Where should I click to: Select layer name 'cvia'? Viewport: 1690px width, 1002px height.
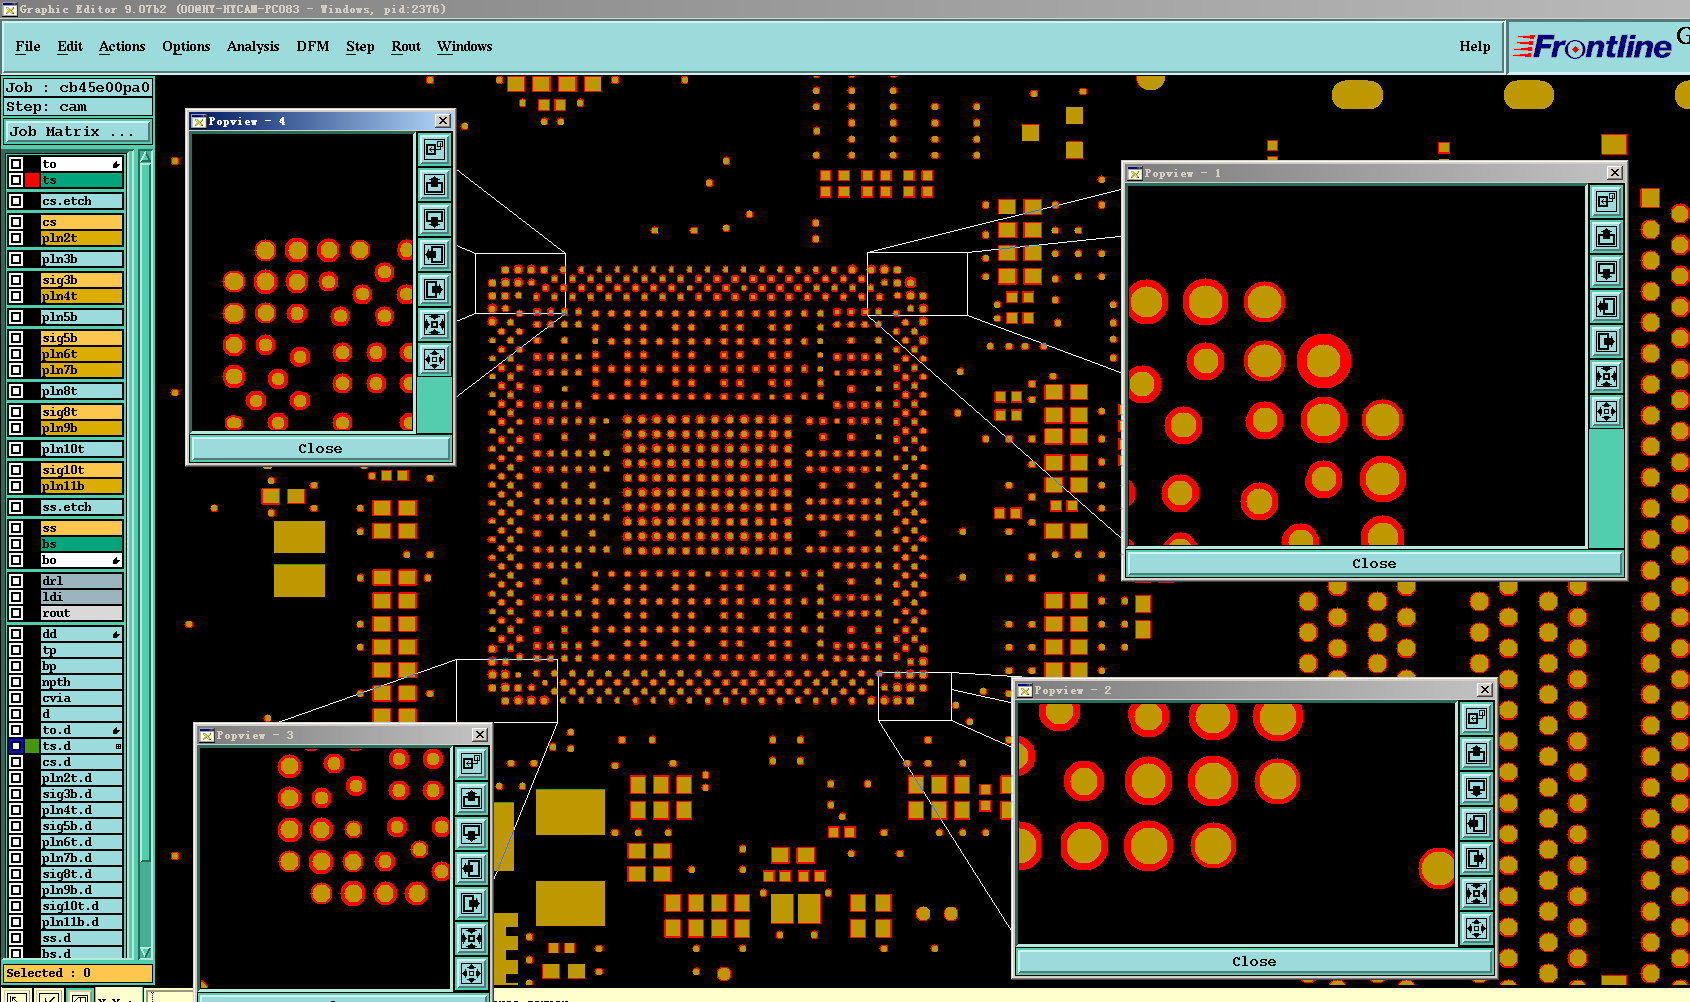[81, 698]
